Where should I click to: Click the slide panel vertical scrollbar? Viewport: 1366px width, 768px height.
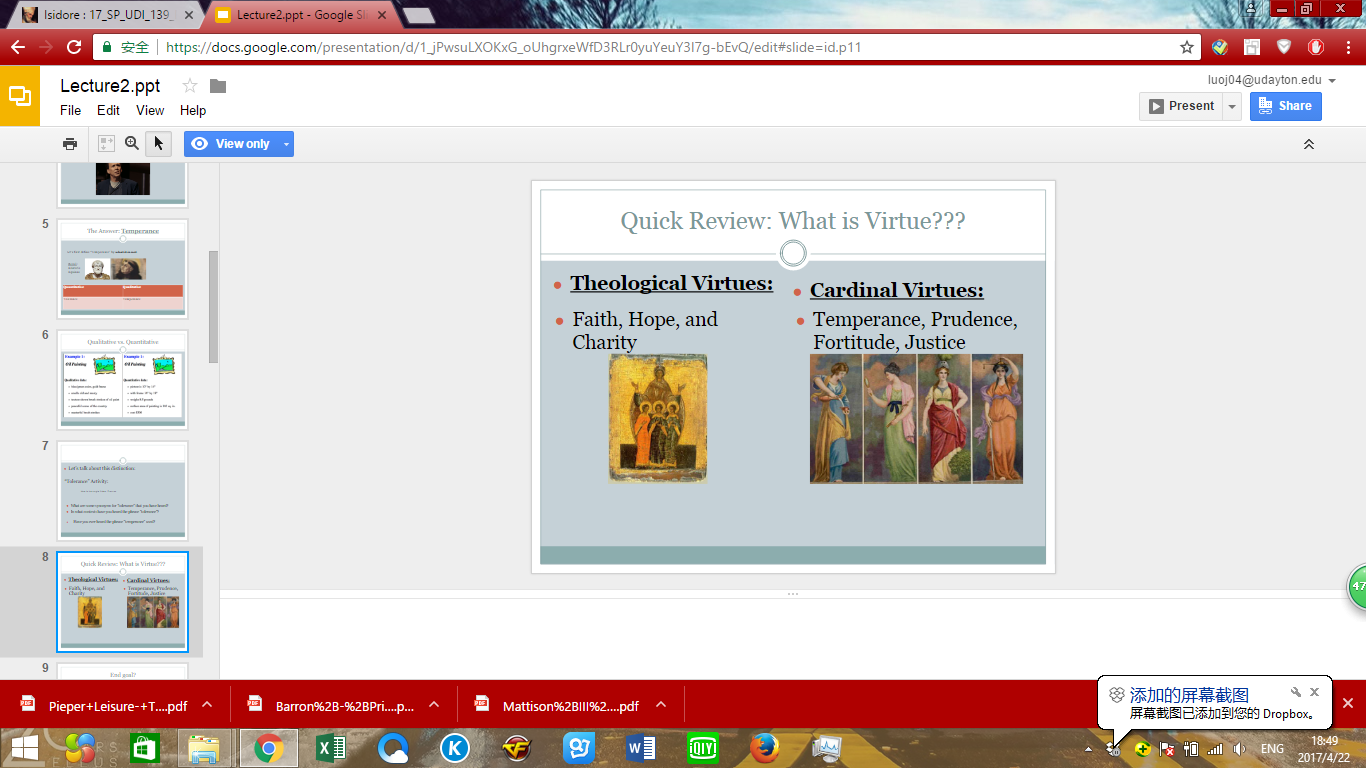click(x=213, y=306)
